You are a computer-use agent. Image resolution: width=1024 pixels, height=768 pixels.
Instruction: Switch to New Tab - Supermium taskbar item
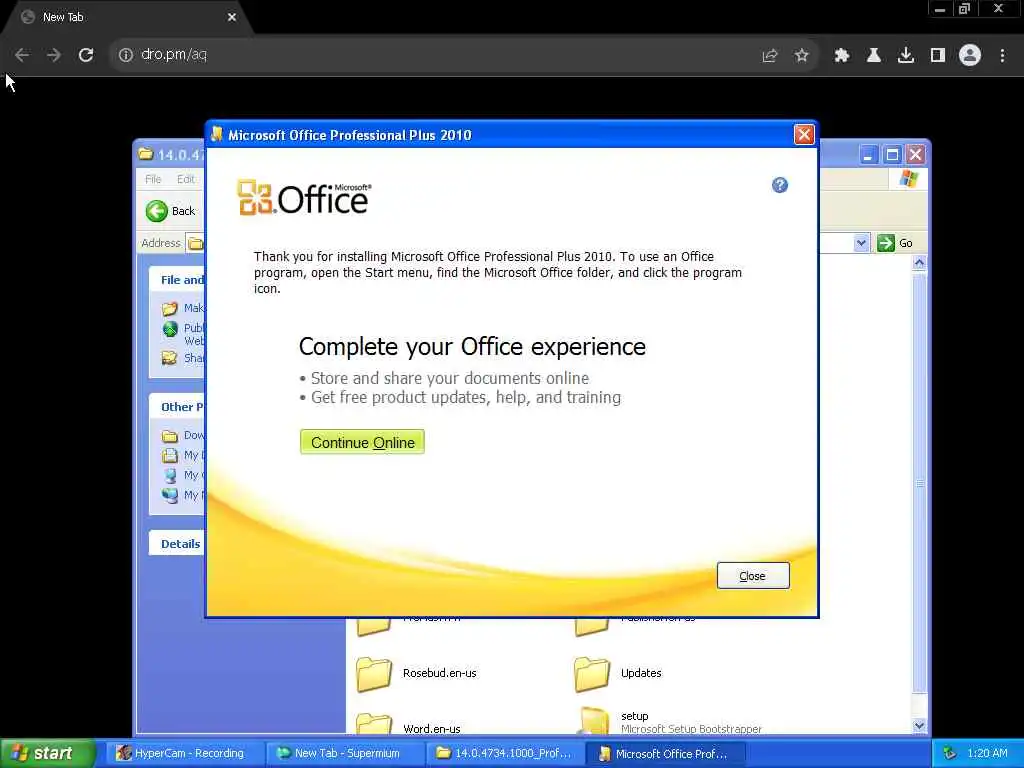pyautogui.click(x=345, y=753)
